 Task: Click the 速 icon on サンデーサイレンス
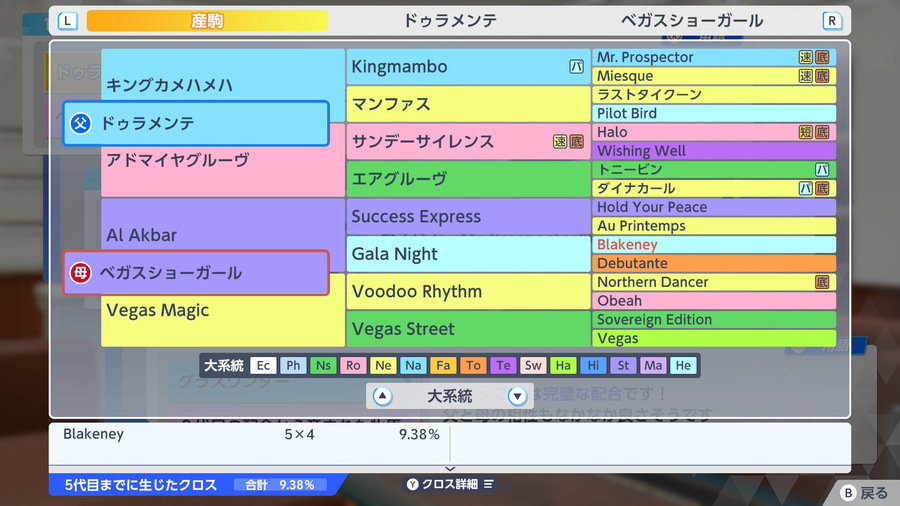coord(560,142)
